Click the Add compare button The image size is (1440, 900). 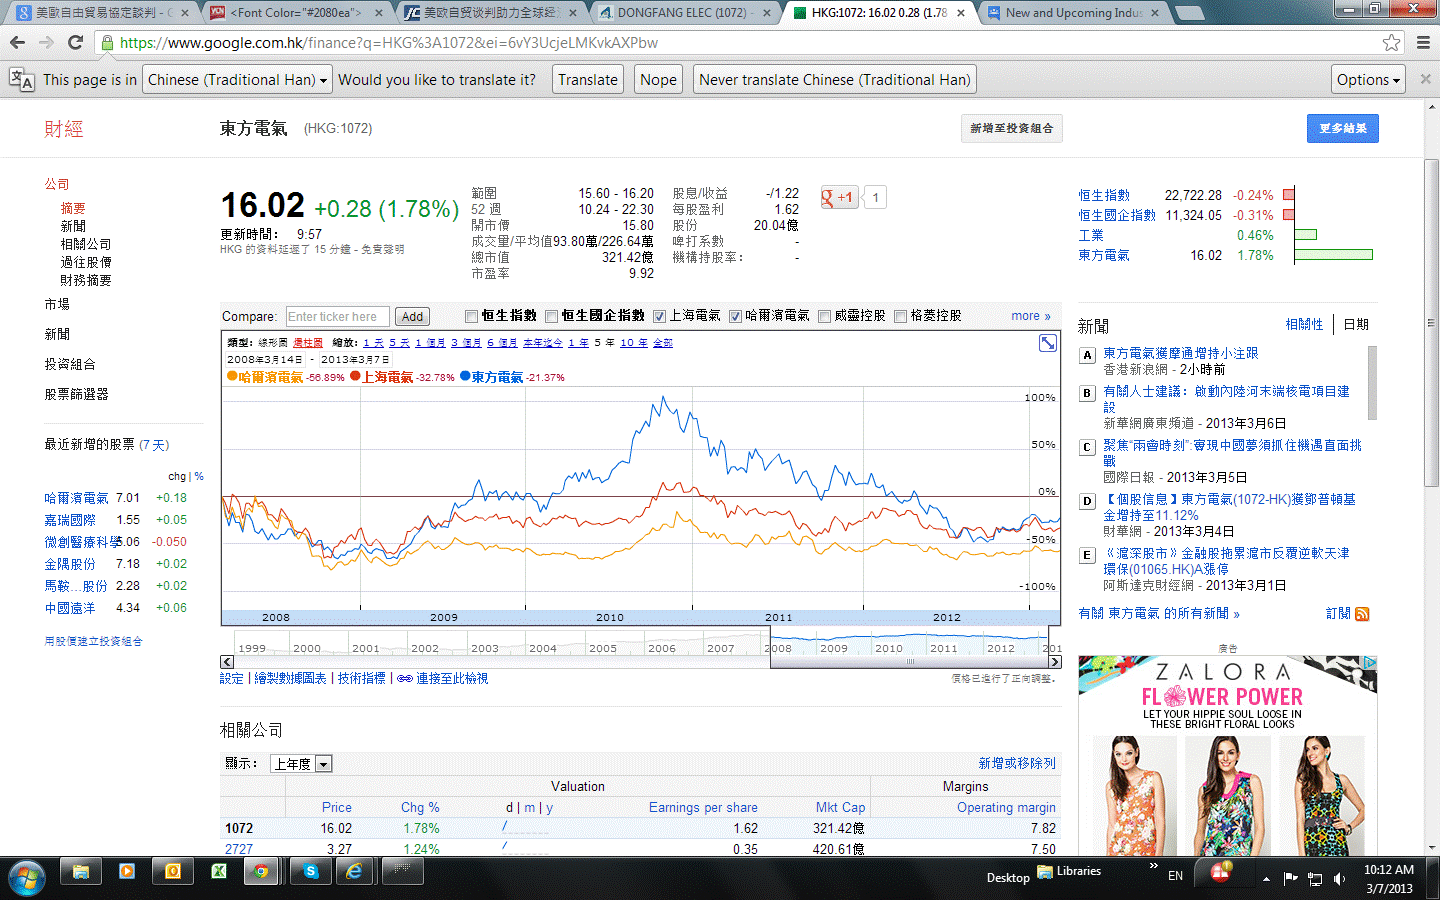[x=412, y=317]
